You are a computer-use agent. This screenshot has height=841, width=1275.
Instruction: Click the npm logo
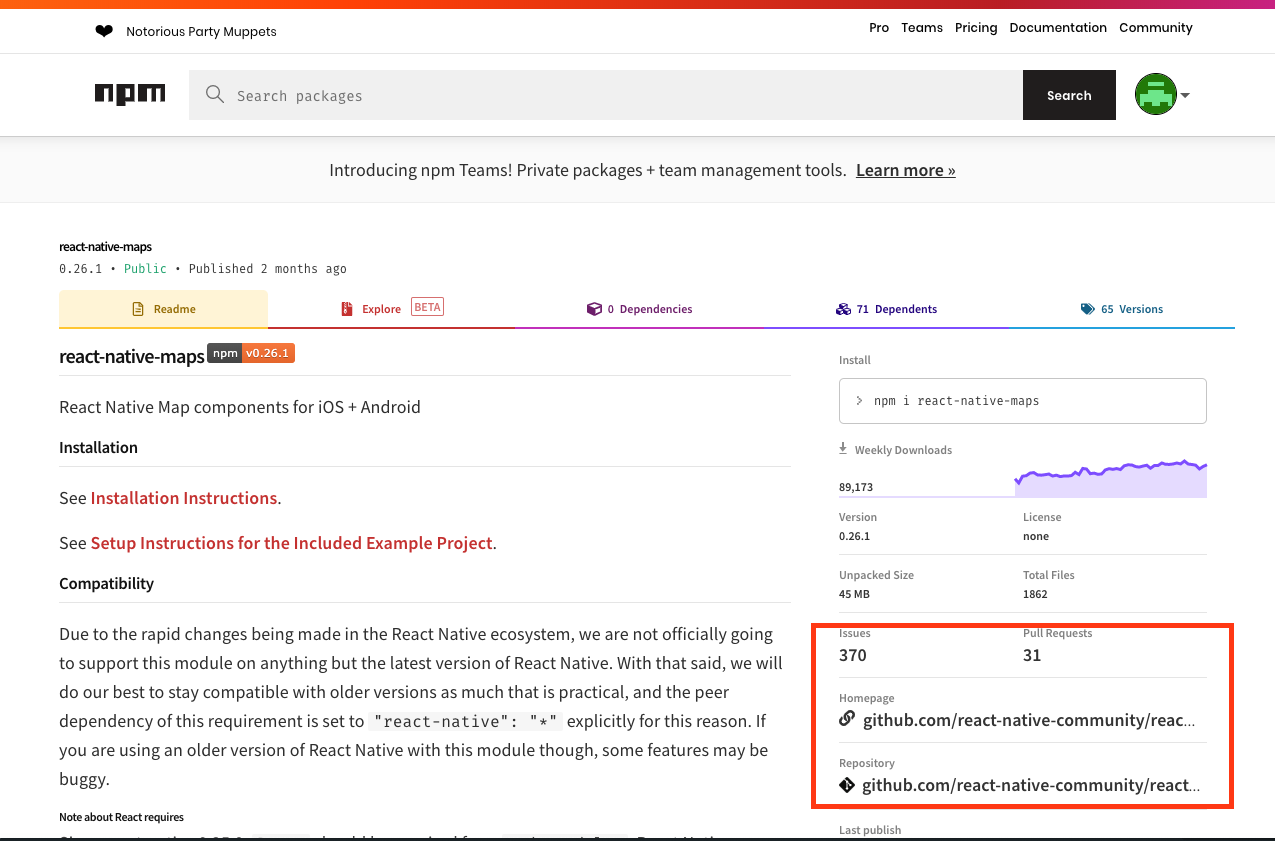pyautogui.click(x=130, y=94)
